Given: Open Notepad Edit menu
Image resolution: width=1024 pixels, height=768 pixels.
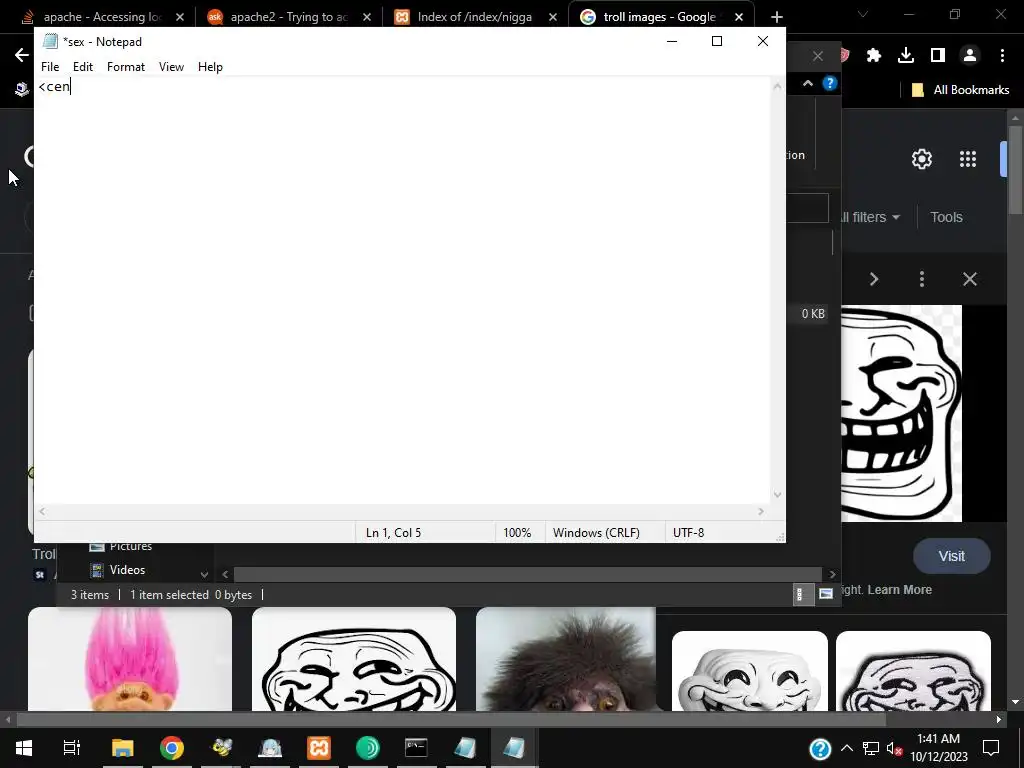Looking at the screenshot, I should [x=83, y=67].
